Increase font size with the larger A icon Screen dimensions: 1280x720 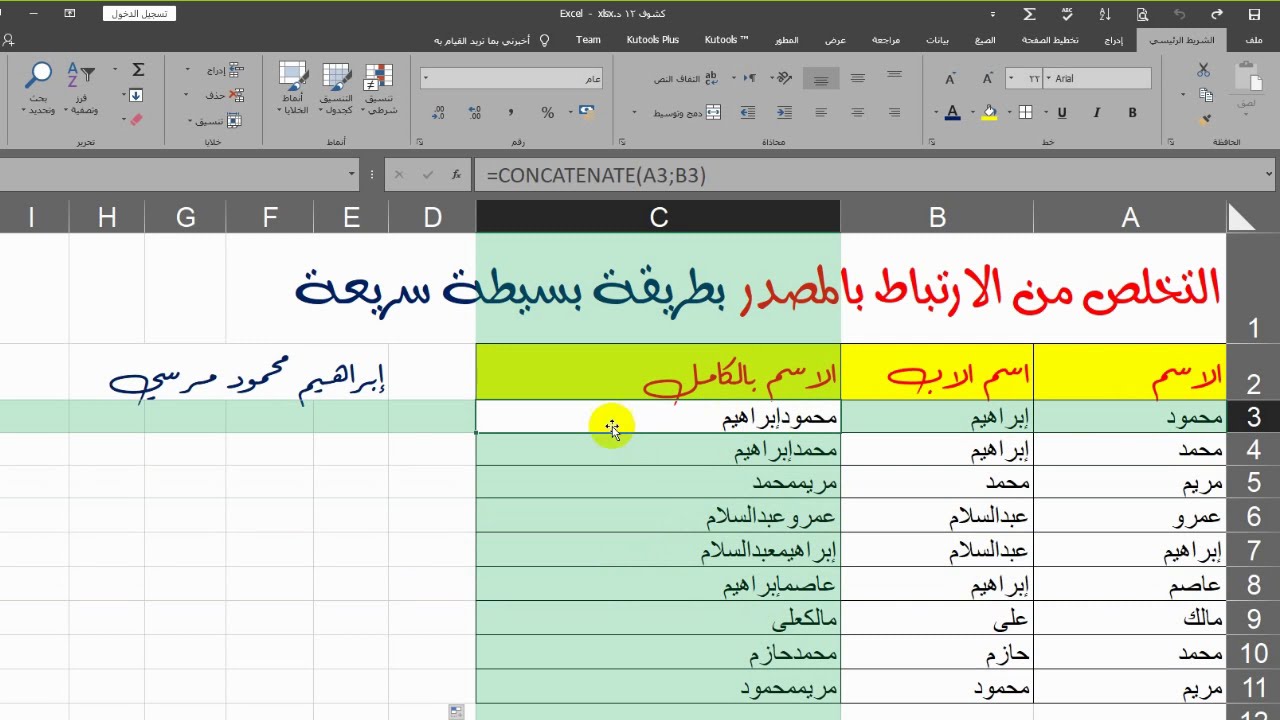click(x=987, y=78)
